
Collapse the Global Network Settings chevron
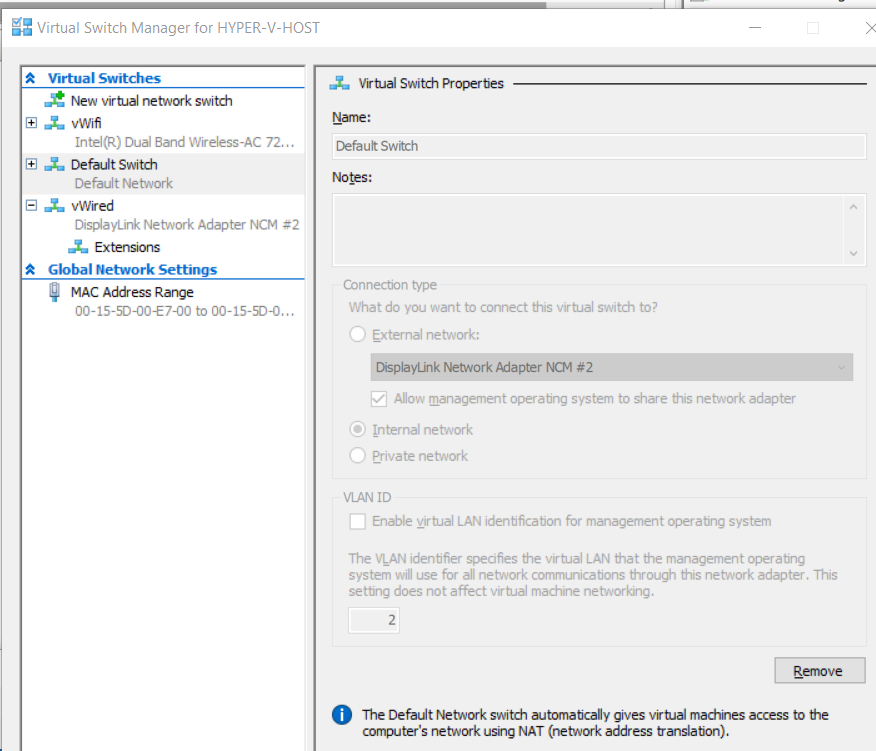click(x=31, y=269)
